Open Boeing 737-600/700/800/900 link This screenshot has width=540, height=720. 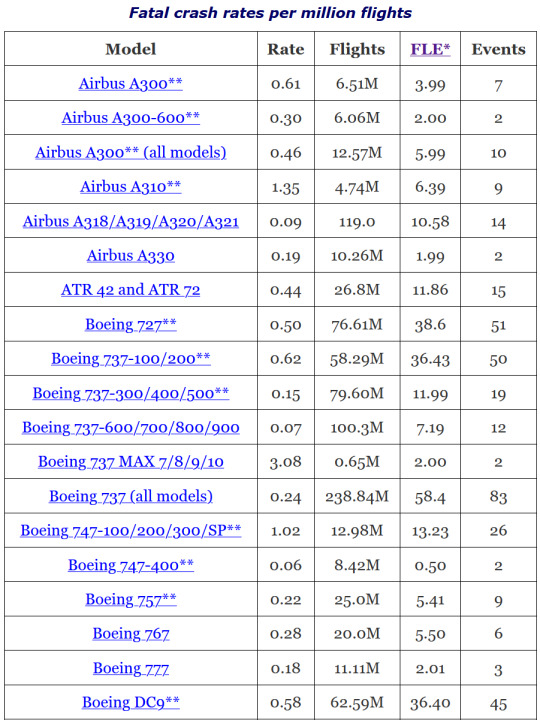(130, 428)
